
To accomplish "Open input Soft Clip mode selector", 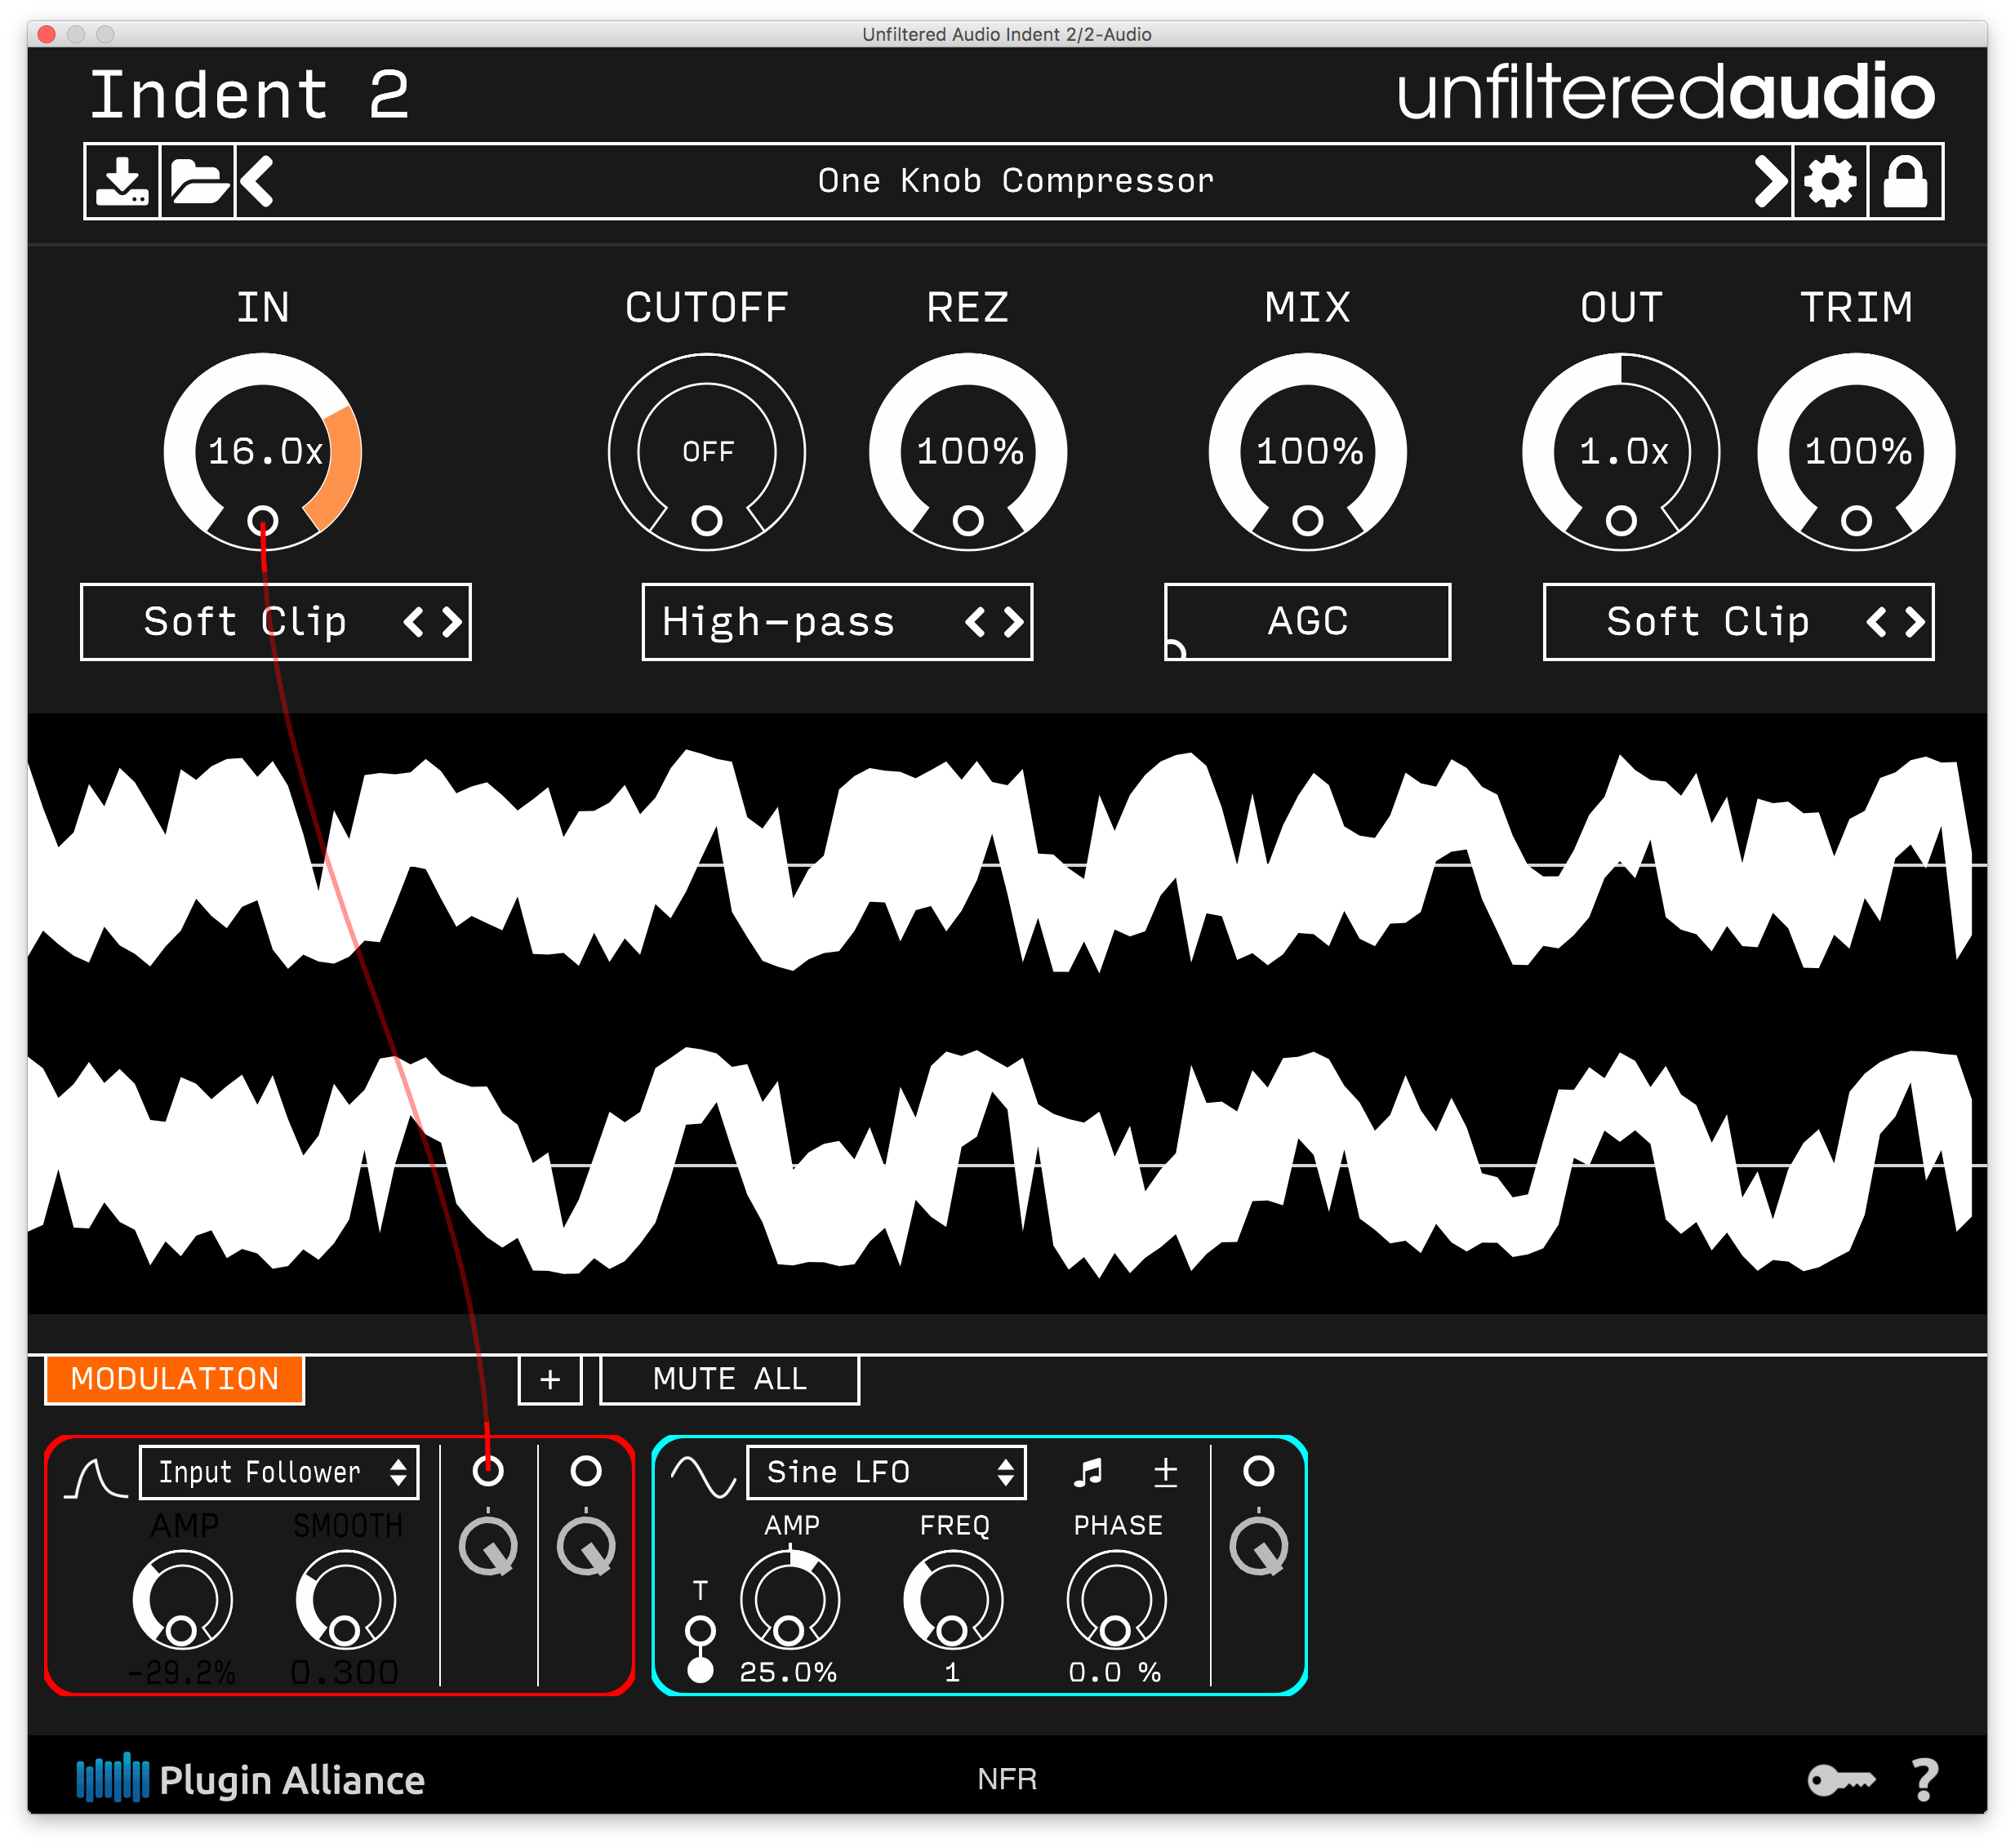I will [x=276, y=622].
